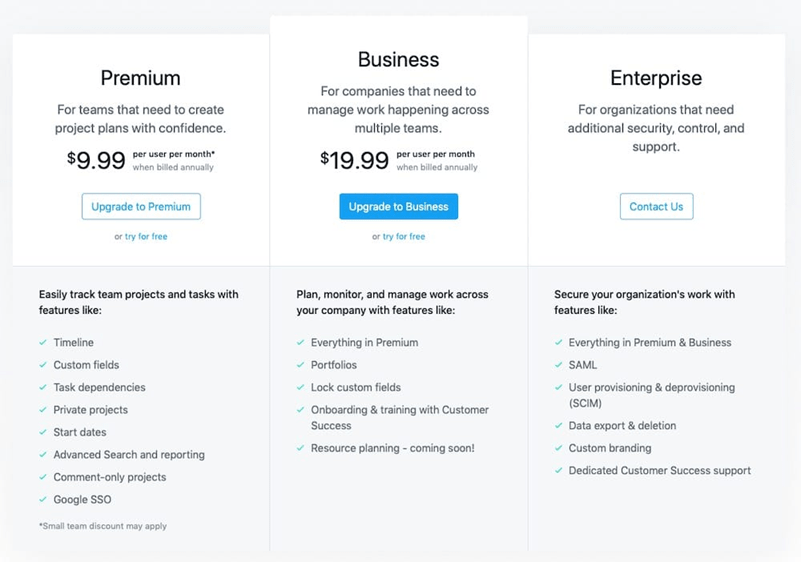Screen dimensions: 801x562
Task: Select the Premium plan heading
Action: (x=140, y=78)
